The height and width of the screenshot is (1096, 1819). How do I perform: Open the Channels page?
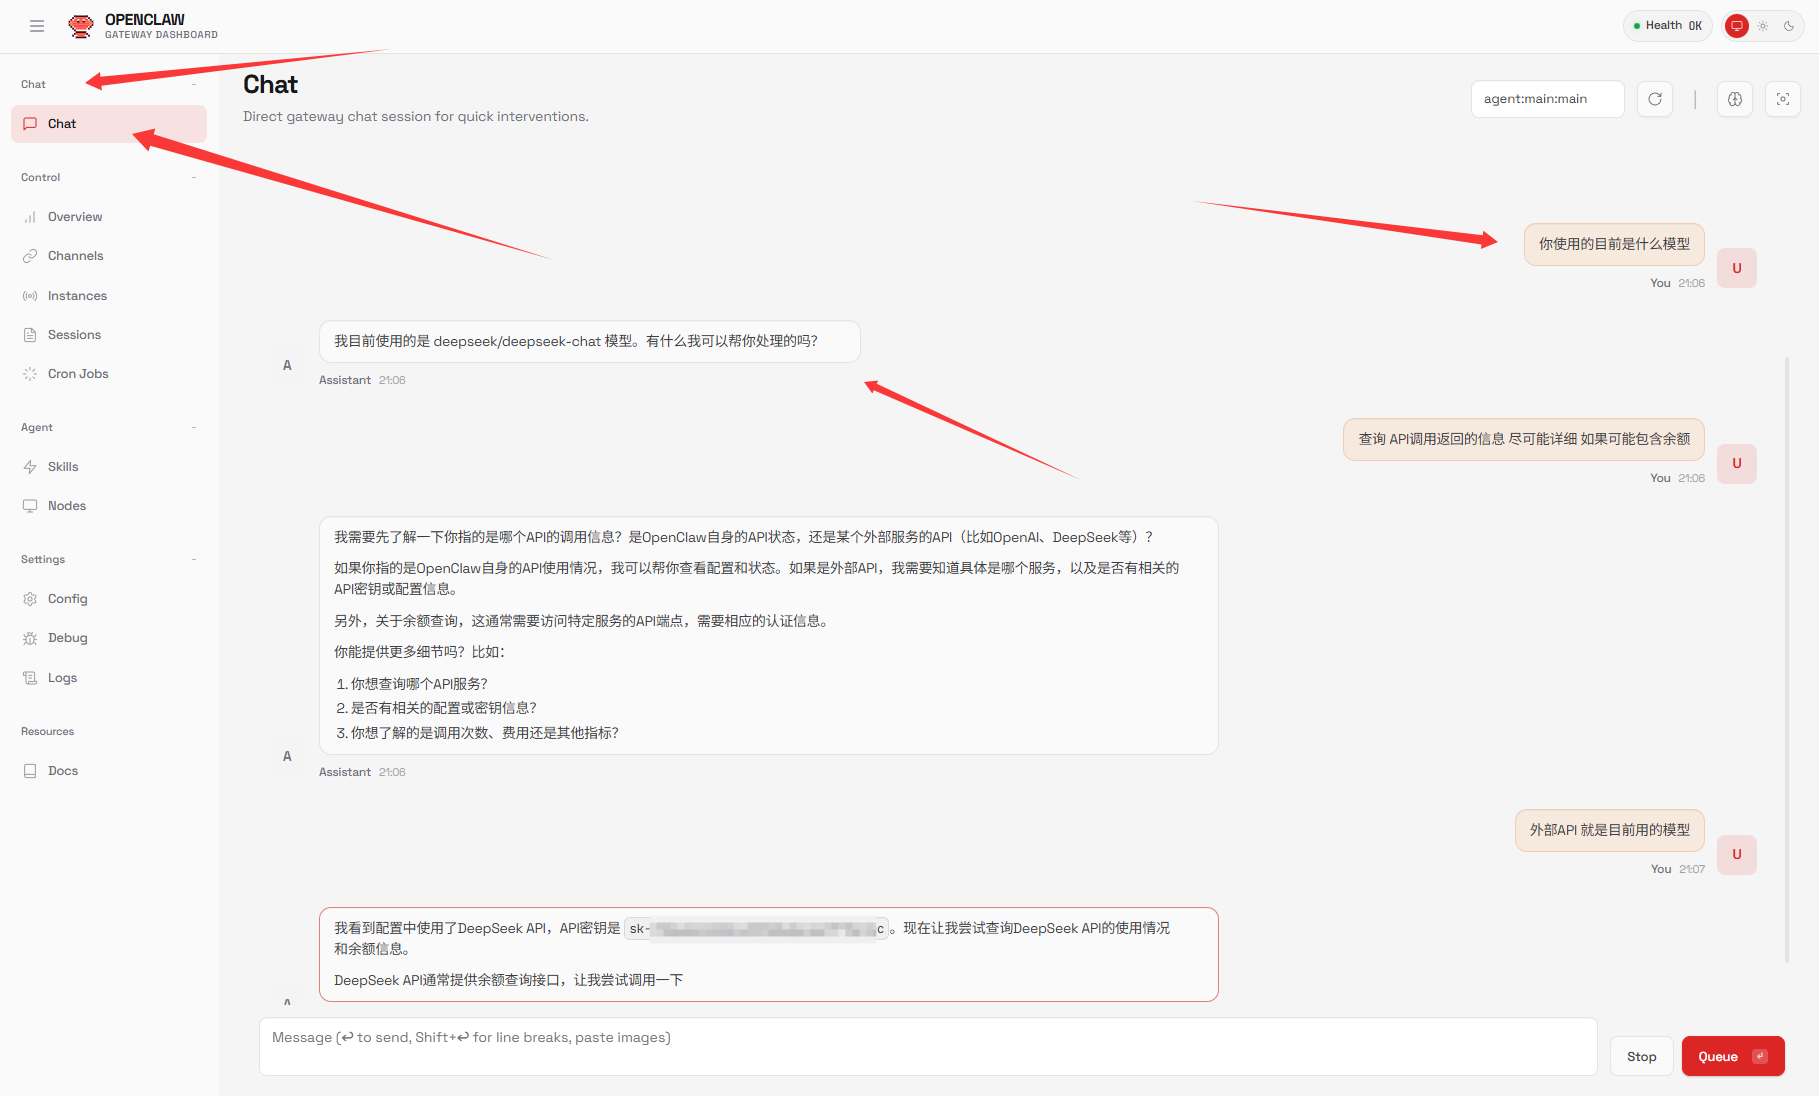tap(75, 256)
